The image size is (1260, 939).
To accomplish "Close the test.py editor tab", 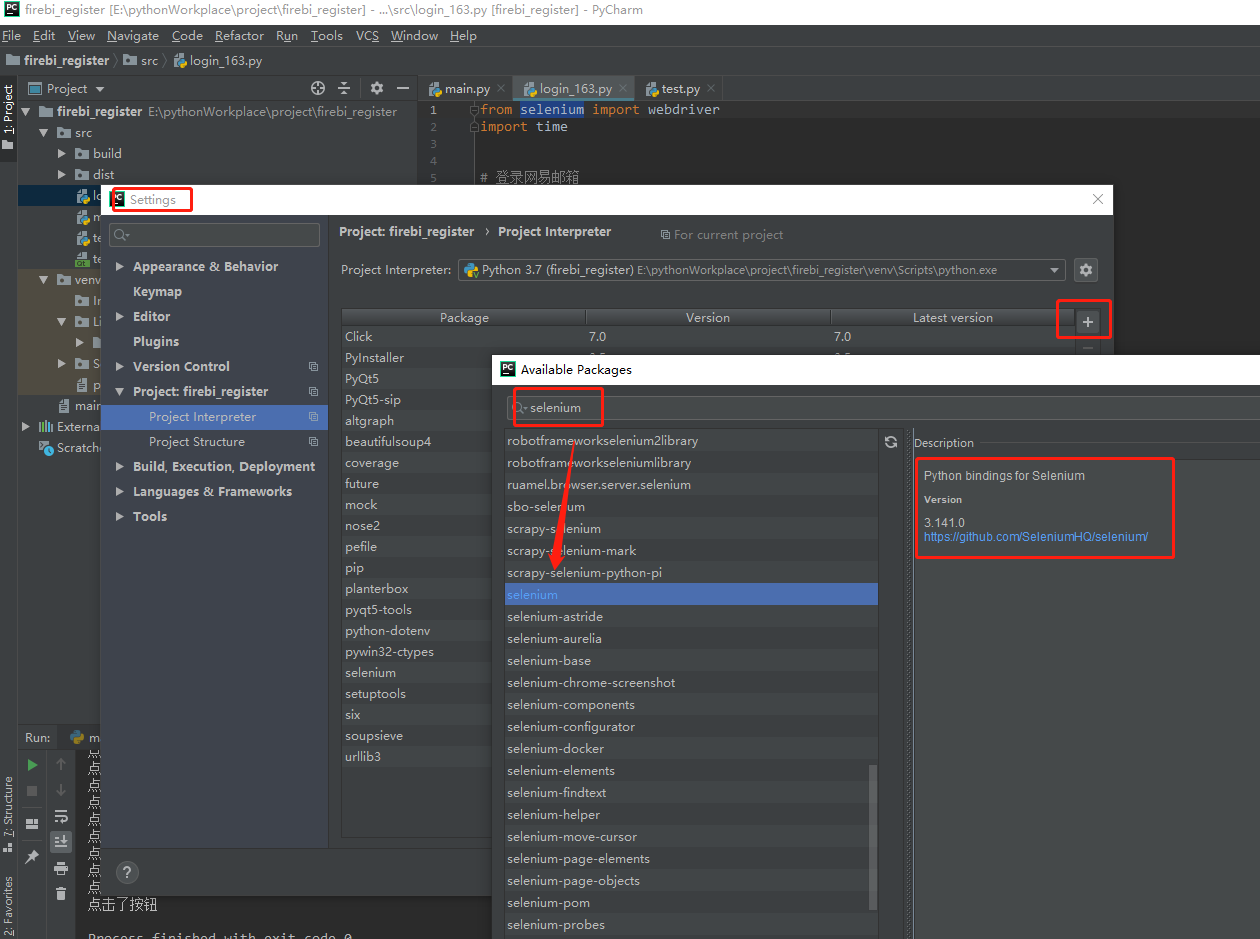I will 711,89.
